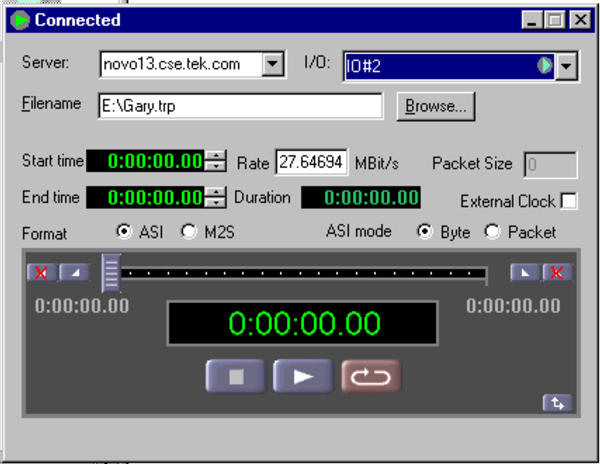The width and height of the screenshot is (600, 464).
Task: Increase Start time with up spinner
Action: coord(216,155)
